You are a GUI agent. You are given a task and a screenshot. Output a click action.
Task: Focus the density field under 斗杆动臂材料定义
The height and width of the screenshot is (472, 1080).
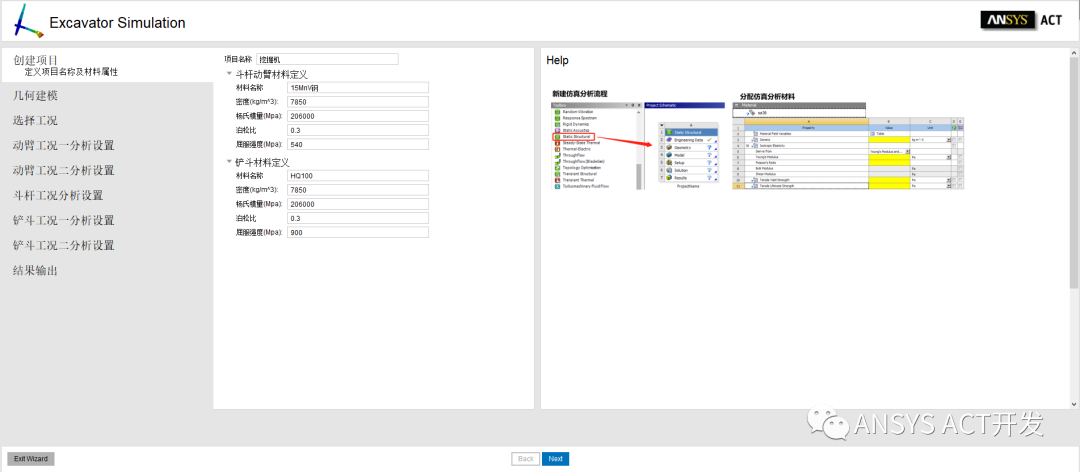(x=357, y=102)
